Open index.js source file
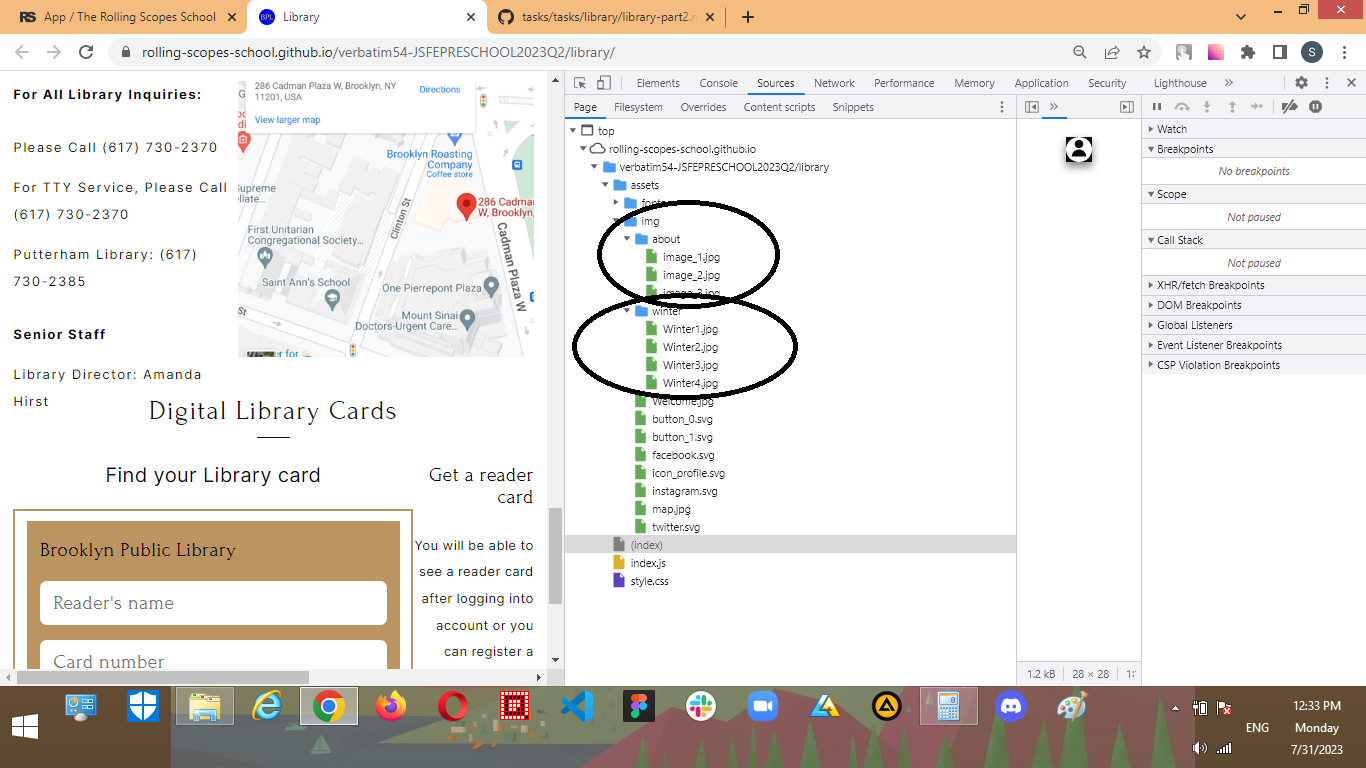The height and width of the screenshot is (768, 1366). pyautogui.click(x=647, y=563)
